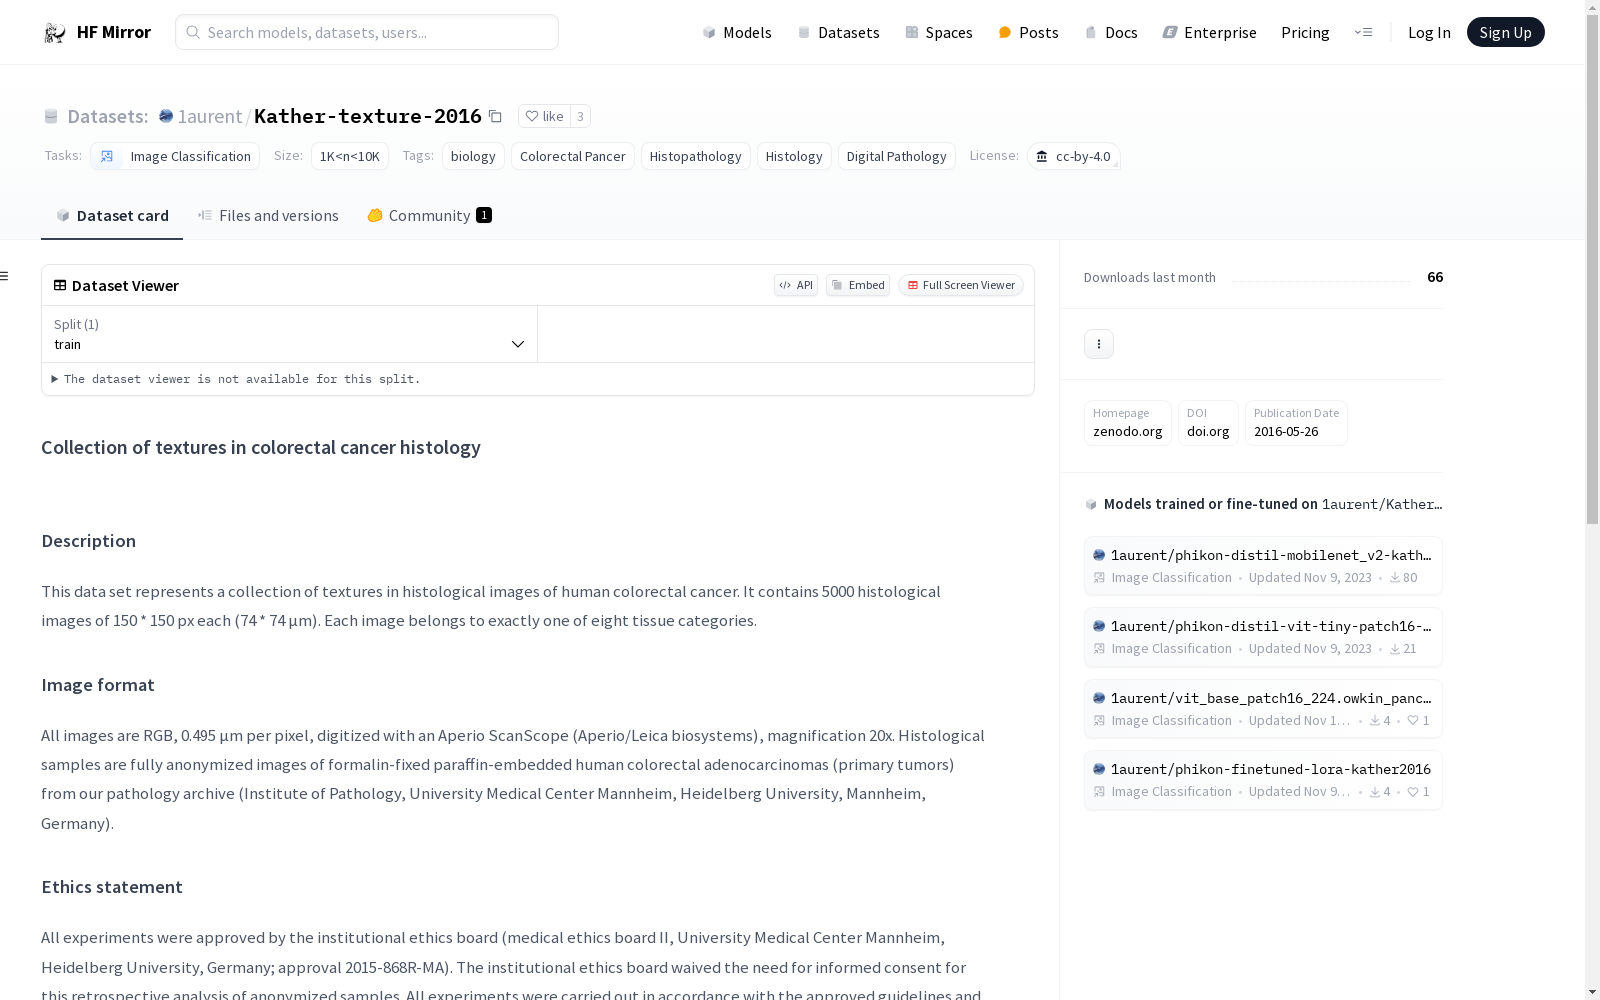
Task: Filter by size 1K<n<10K tag
Action: [350, 156]
